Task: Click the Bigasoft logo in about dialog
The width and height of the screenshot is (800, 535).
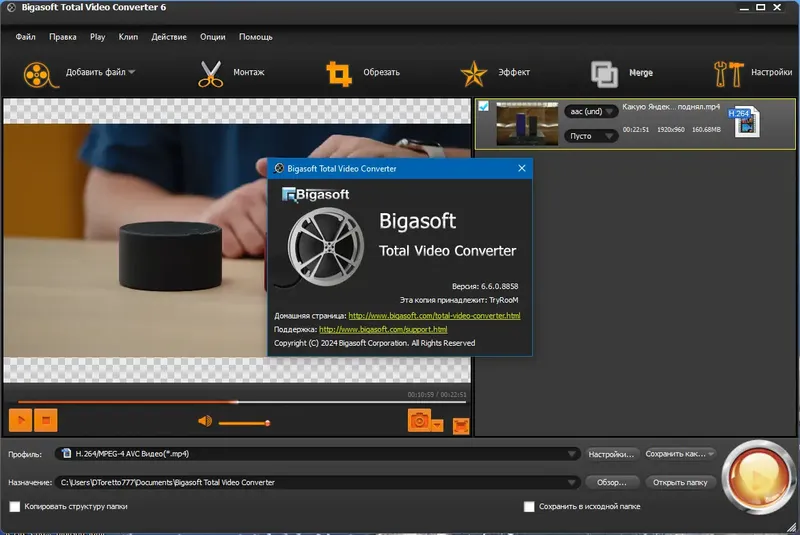Action: (315, 194)
